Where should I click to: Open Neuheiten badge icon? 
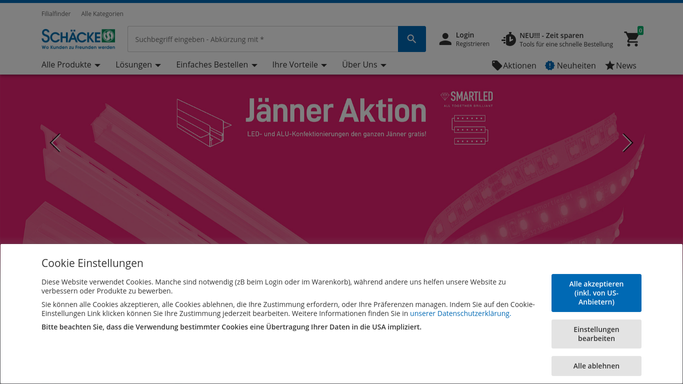coord(550,65)
